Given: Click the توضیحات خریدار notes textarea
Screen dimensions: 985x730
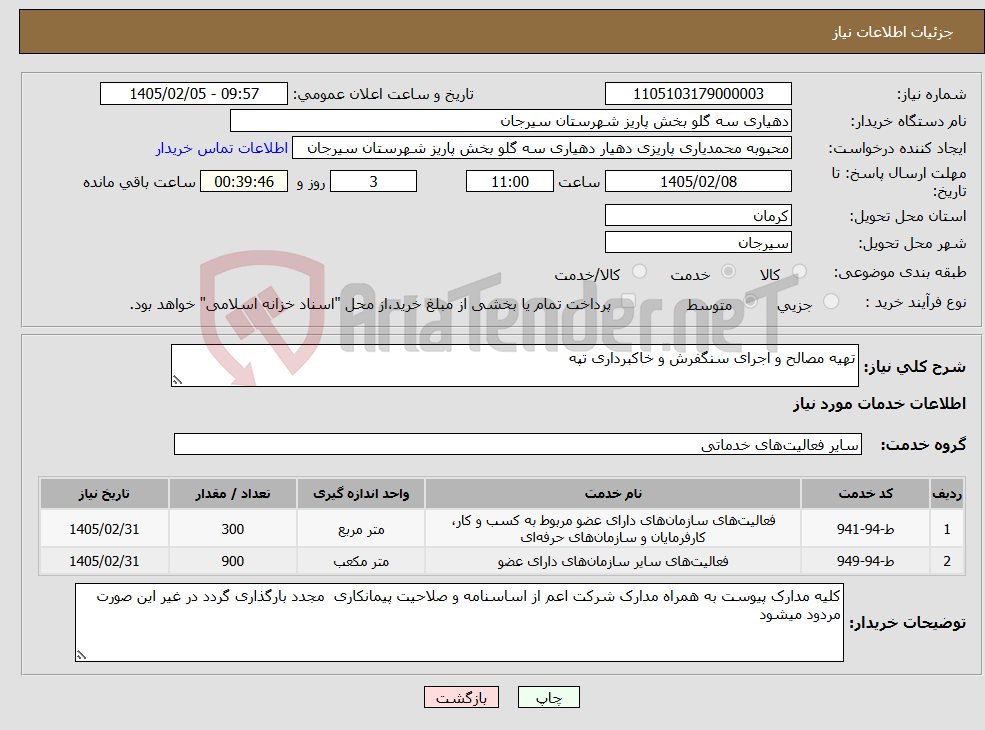Looking at the screenshot, I should [459, 622].
